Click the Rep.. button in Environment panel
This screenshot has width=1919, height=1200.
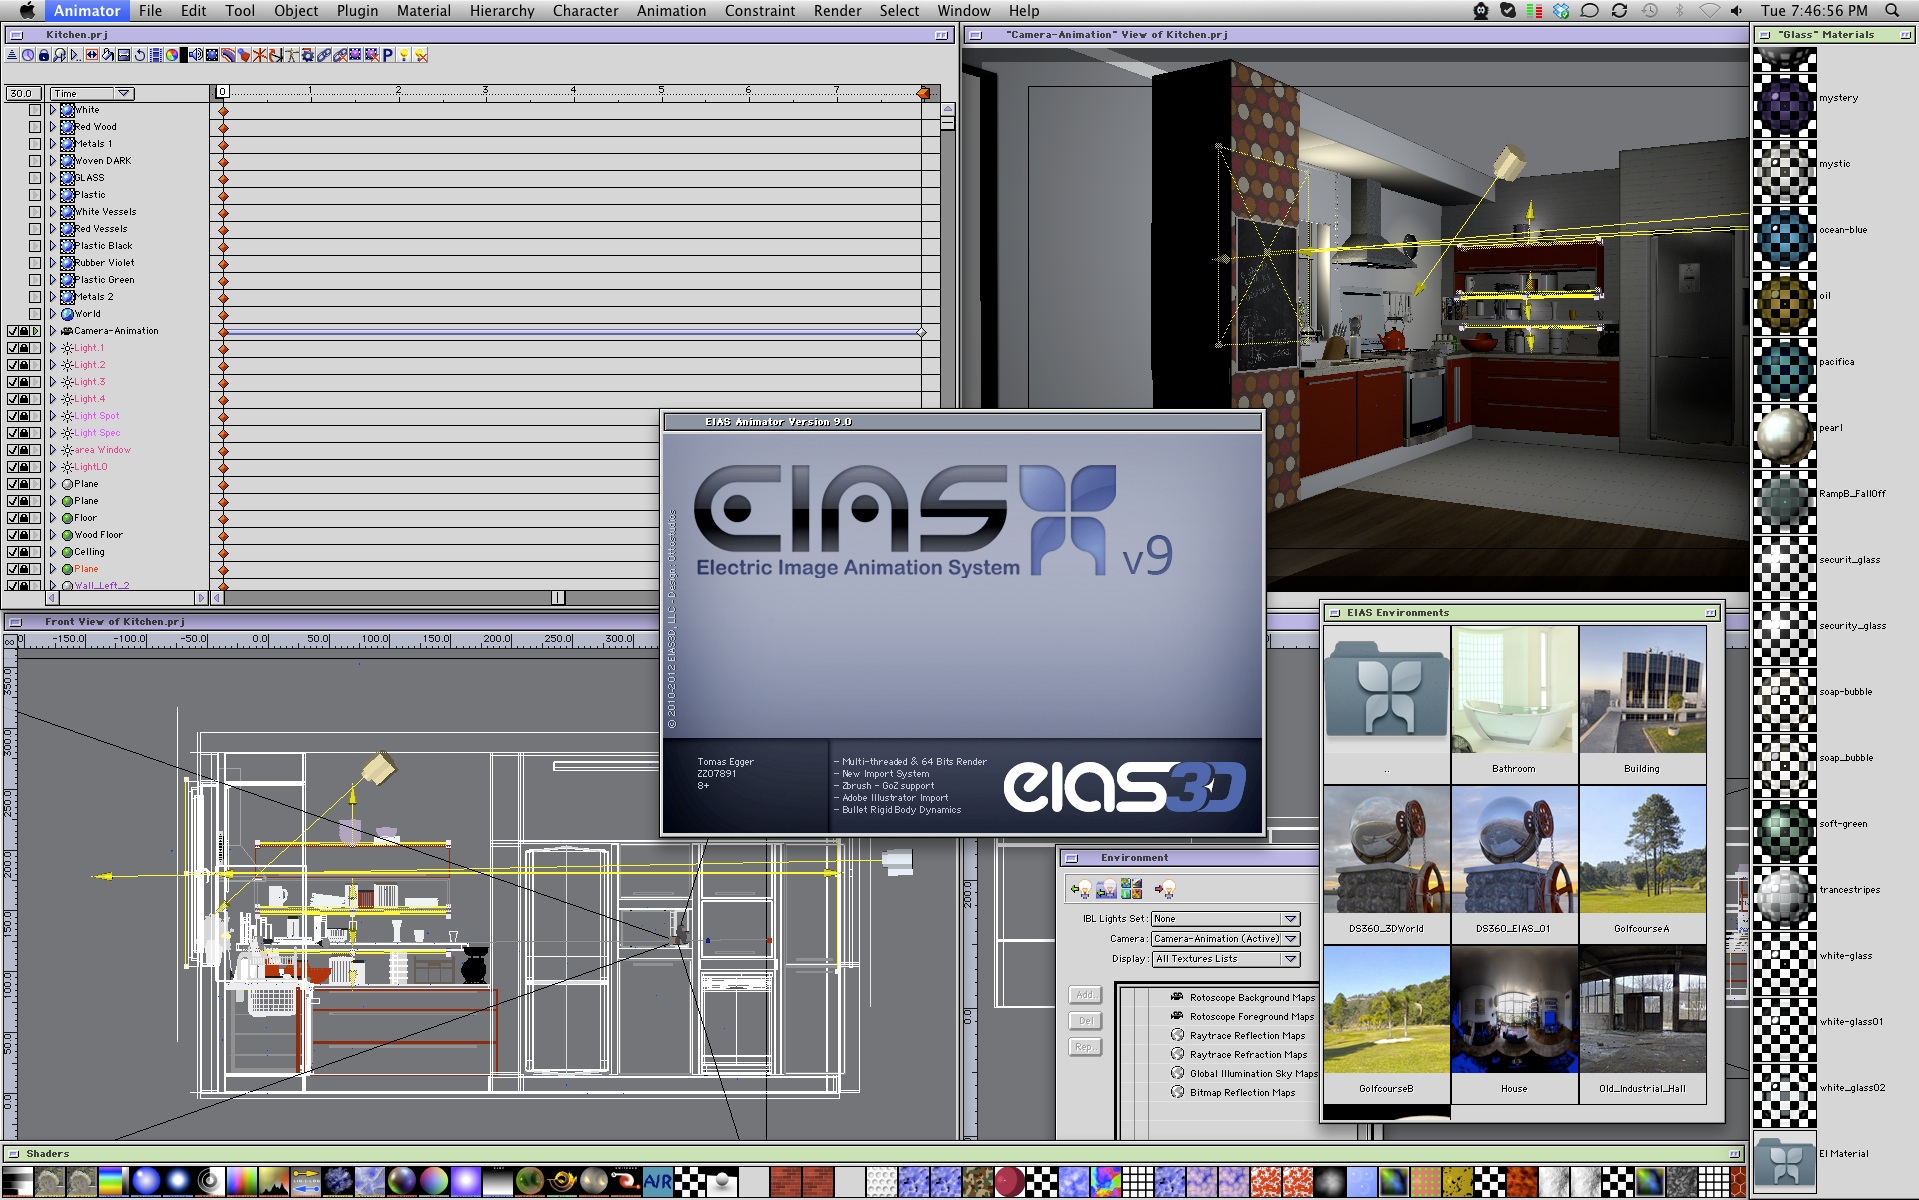pyautogui.click(x=1085, y=1047)
